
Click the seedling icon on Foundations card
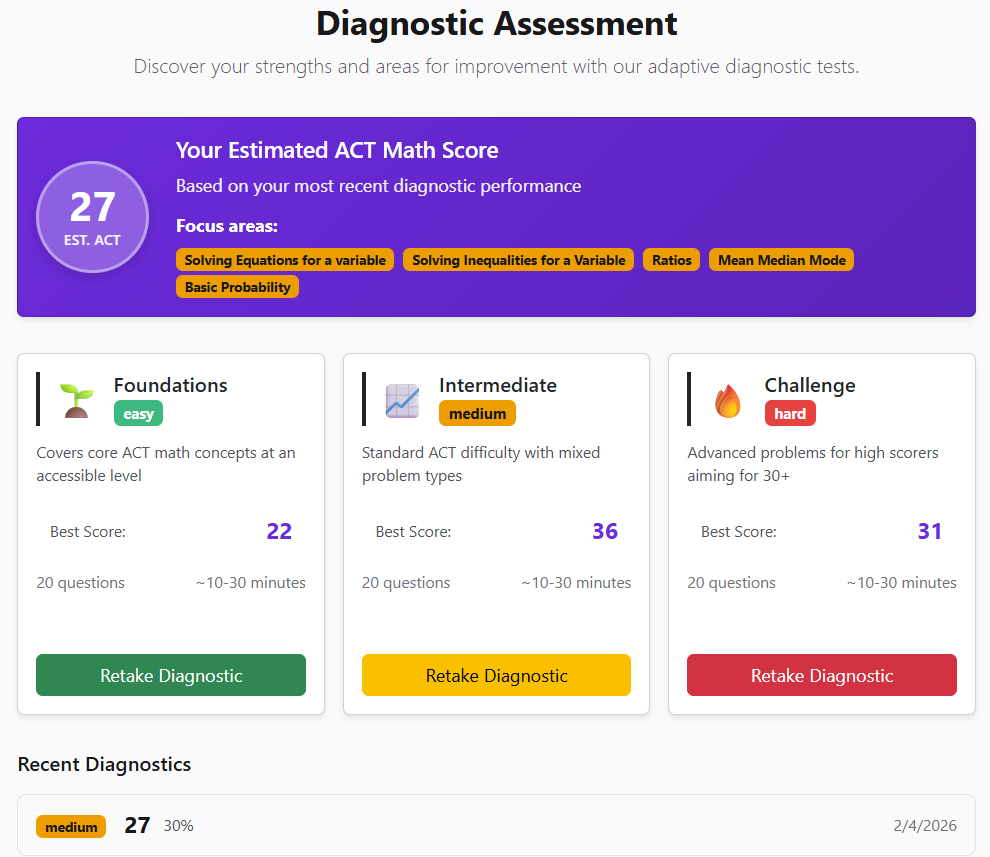[x=74, y=396]
